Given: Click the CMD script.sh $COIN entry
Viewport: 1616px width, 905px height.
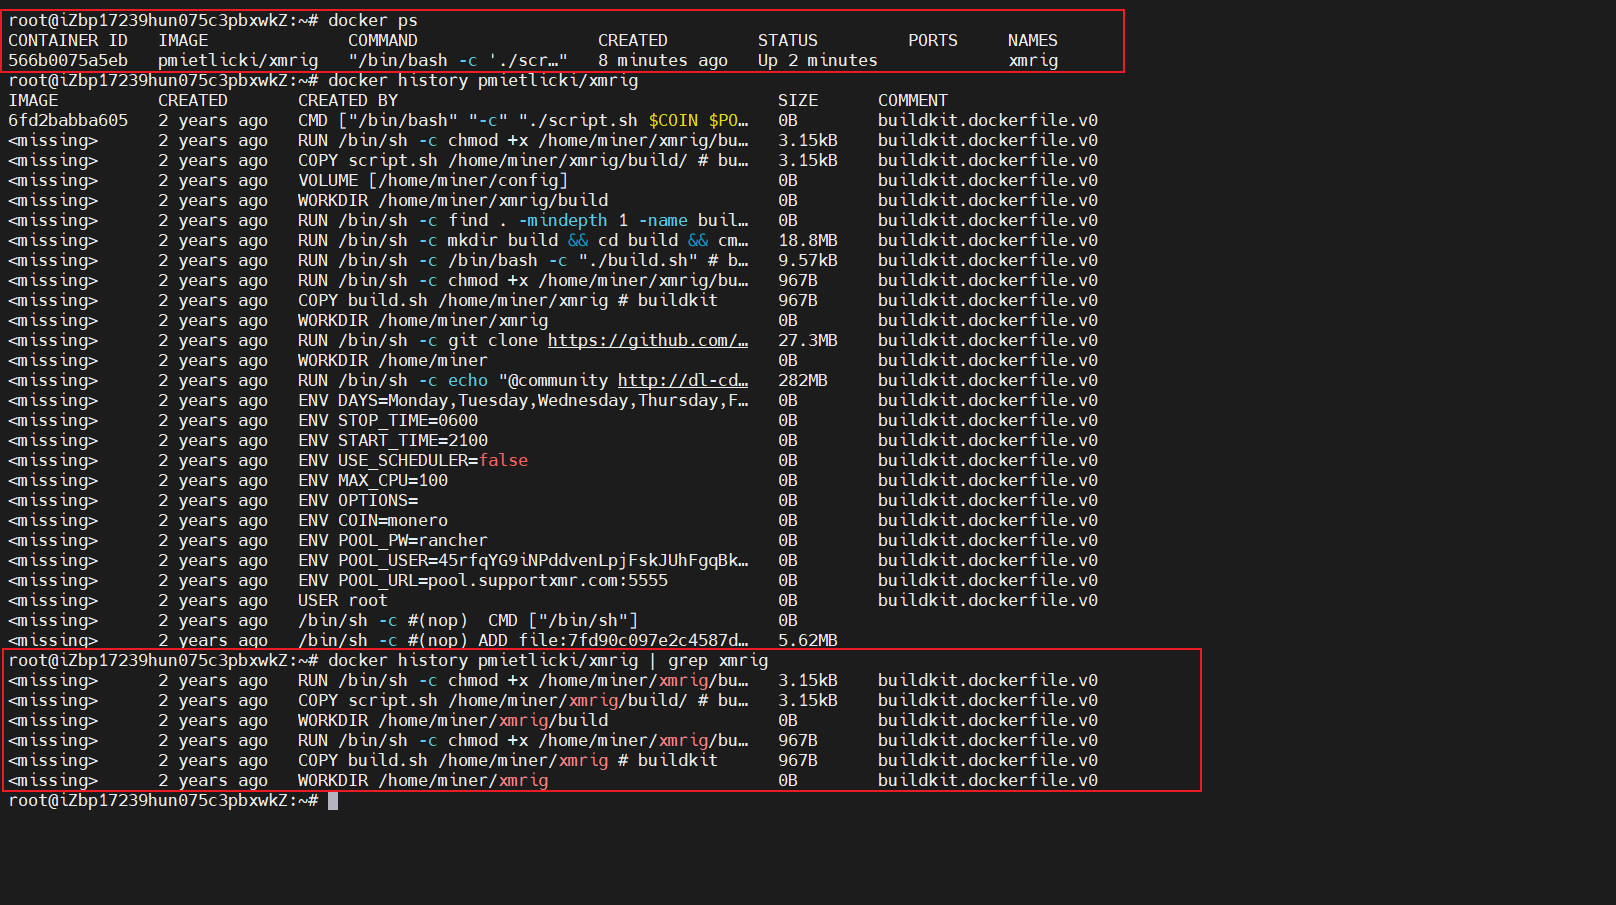Looking at the screenshot, I should (x=523, y=120).
